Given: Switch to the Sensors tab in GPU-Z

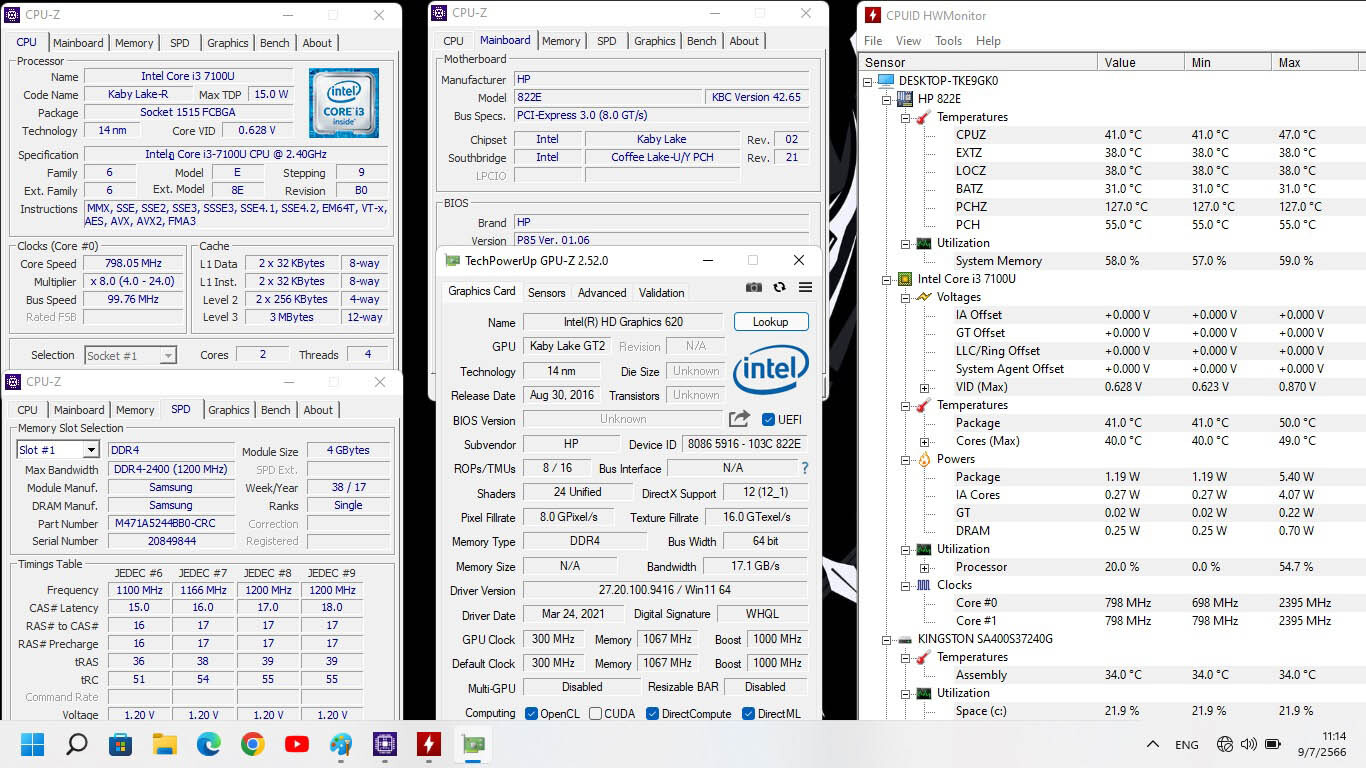Looking at the screenshot, I should point(547,293).
